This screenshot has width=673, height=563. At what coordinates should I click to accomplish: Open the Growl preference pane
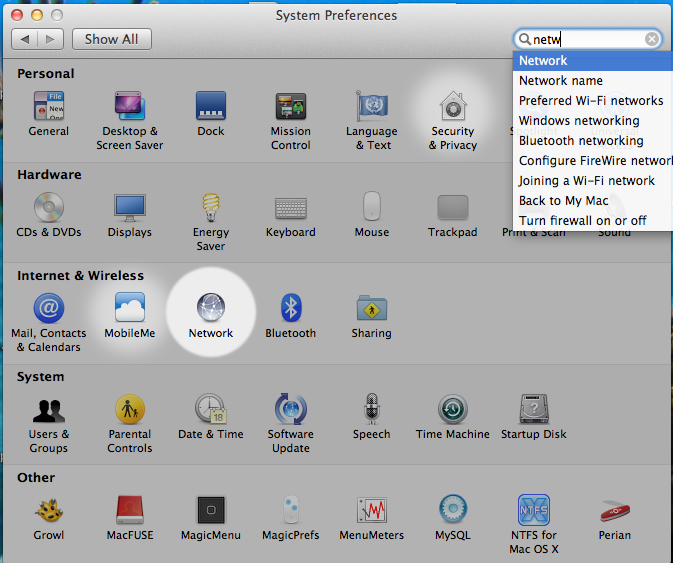pyautogui.click(x=49, y=518)
